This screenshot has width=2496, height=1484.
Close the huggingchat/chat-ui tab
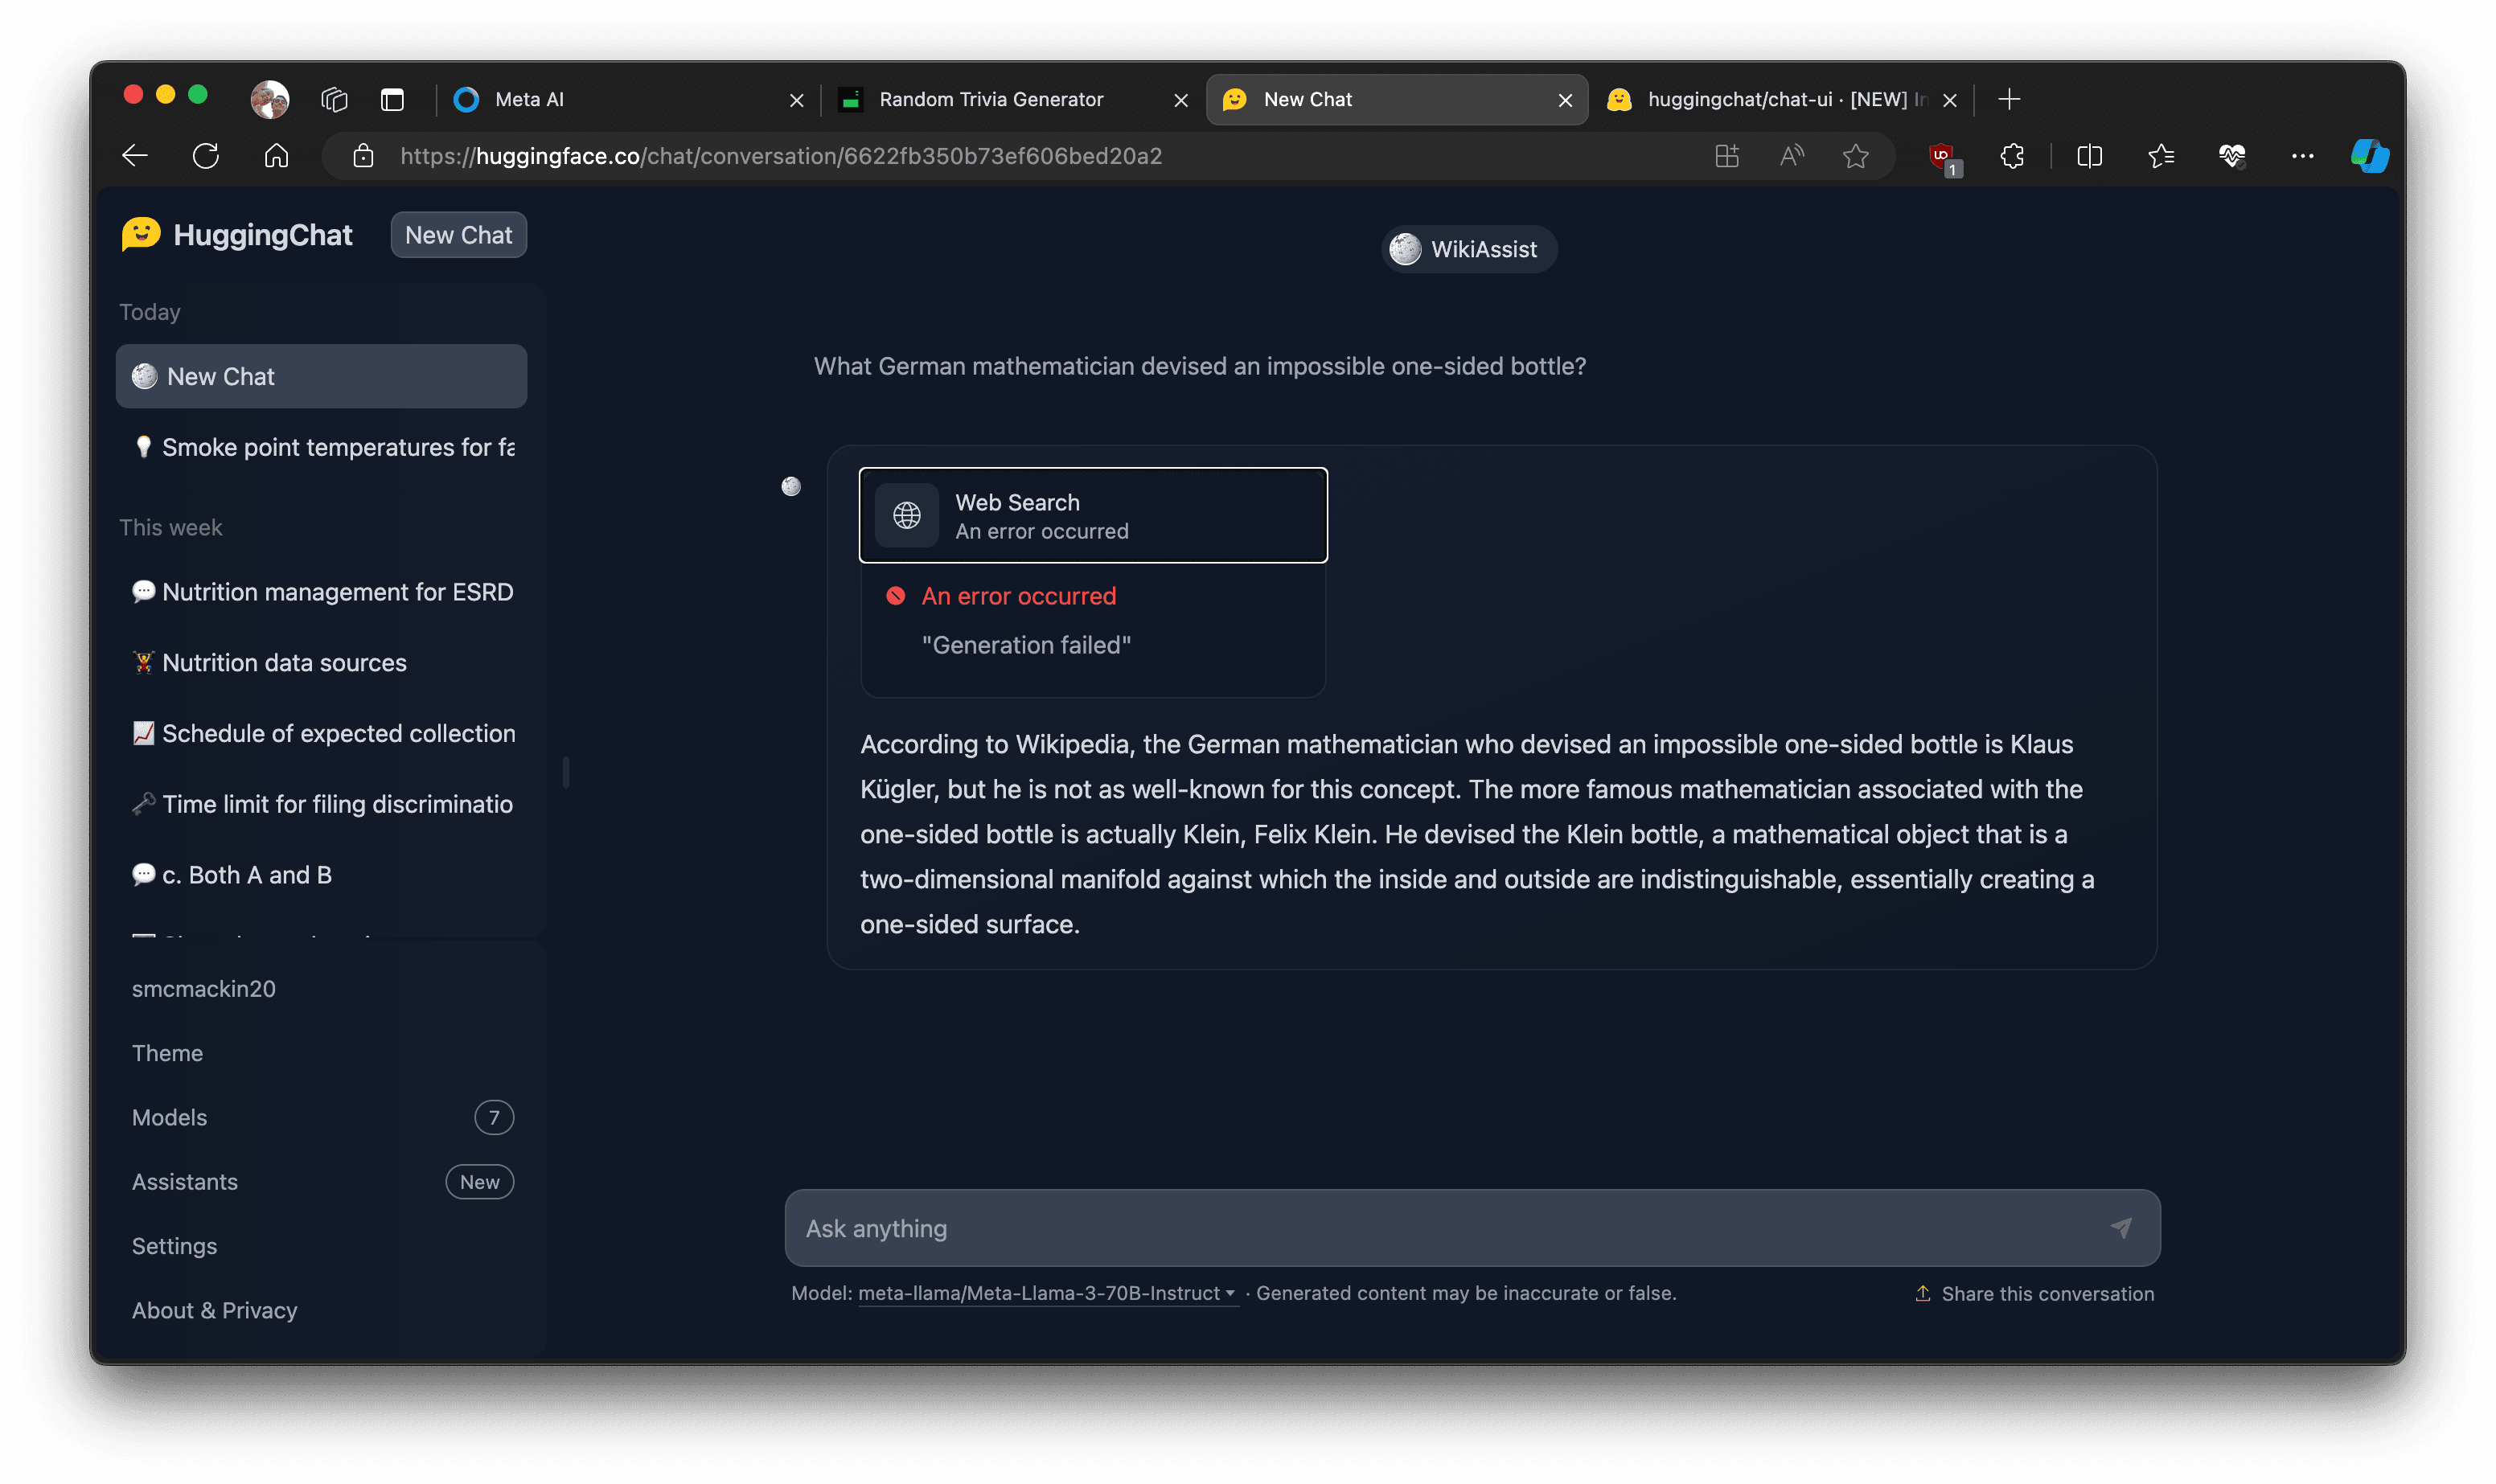[1949, 100]
